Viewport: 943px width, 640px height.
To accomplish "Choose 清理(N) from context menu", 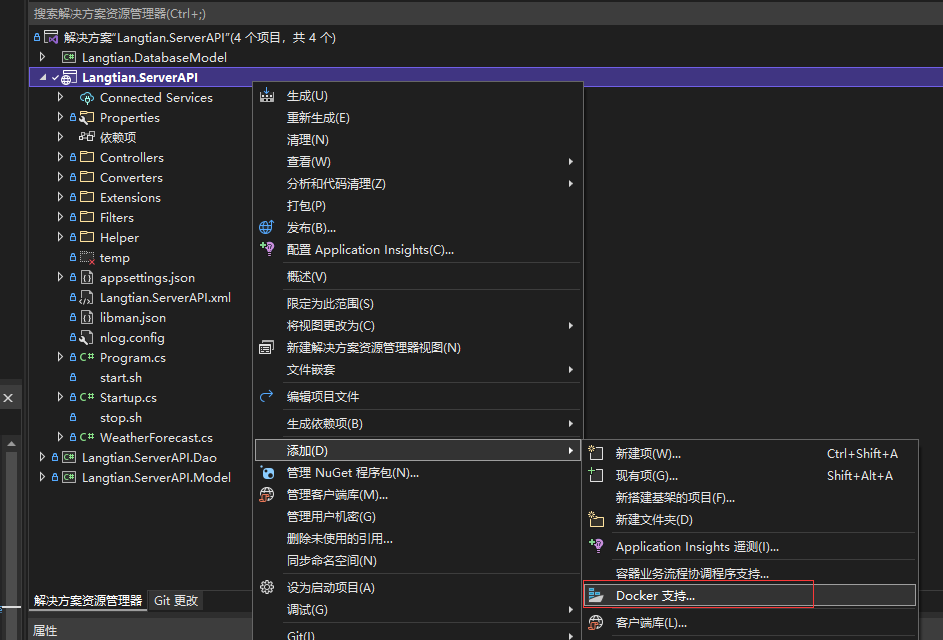I will pos(418,140).
